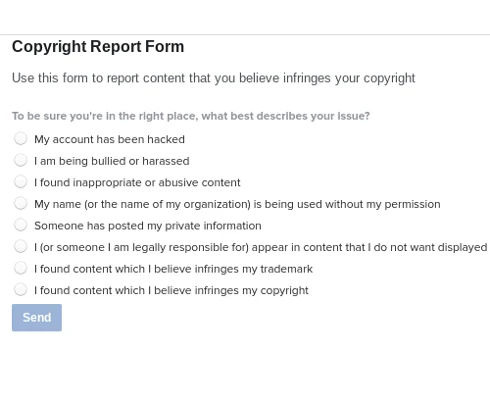Click 'I am being bullied or harassed' label text
490x404 pixels.
pos(112,161)
